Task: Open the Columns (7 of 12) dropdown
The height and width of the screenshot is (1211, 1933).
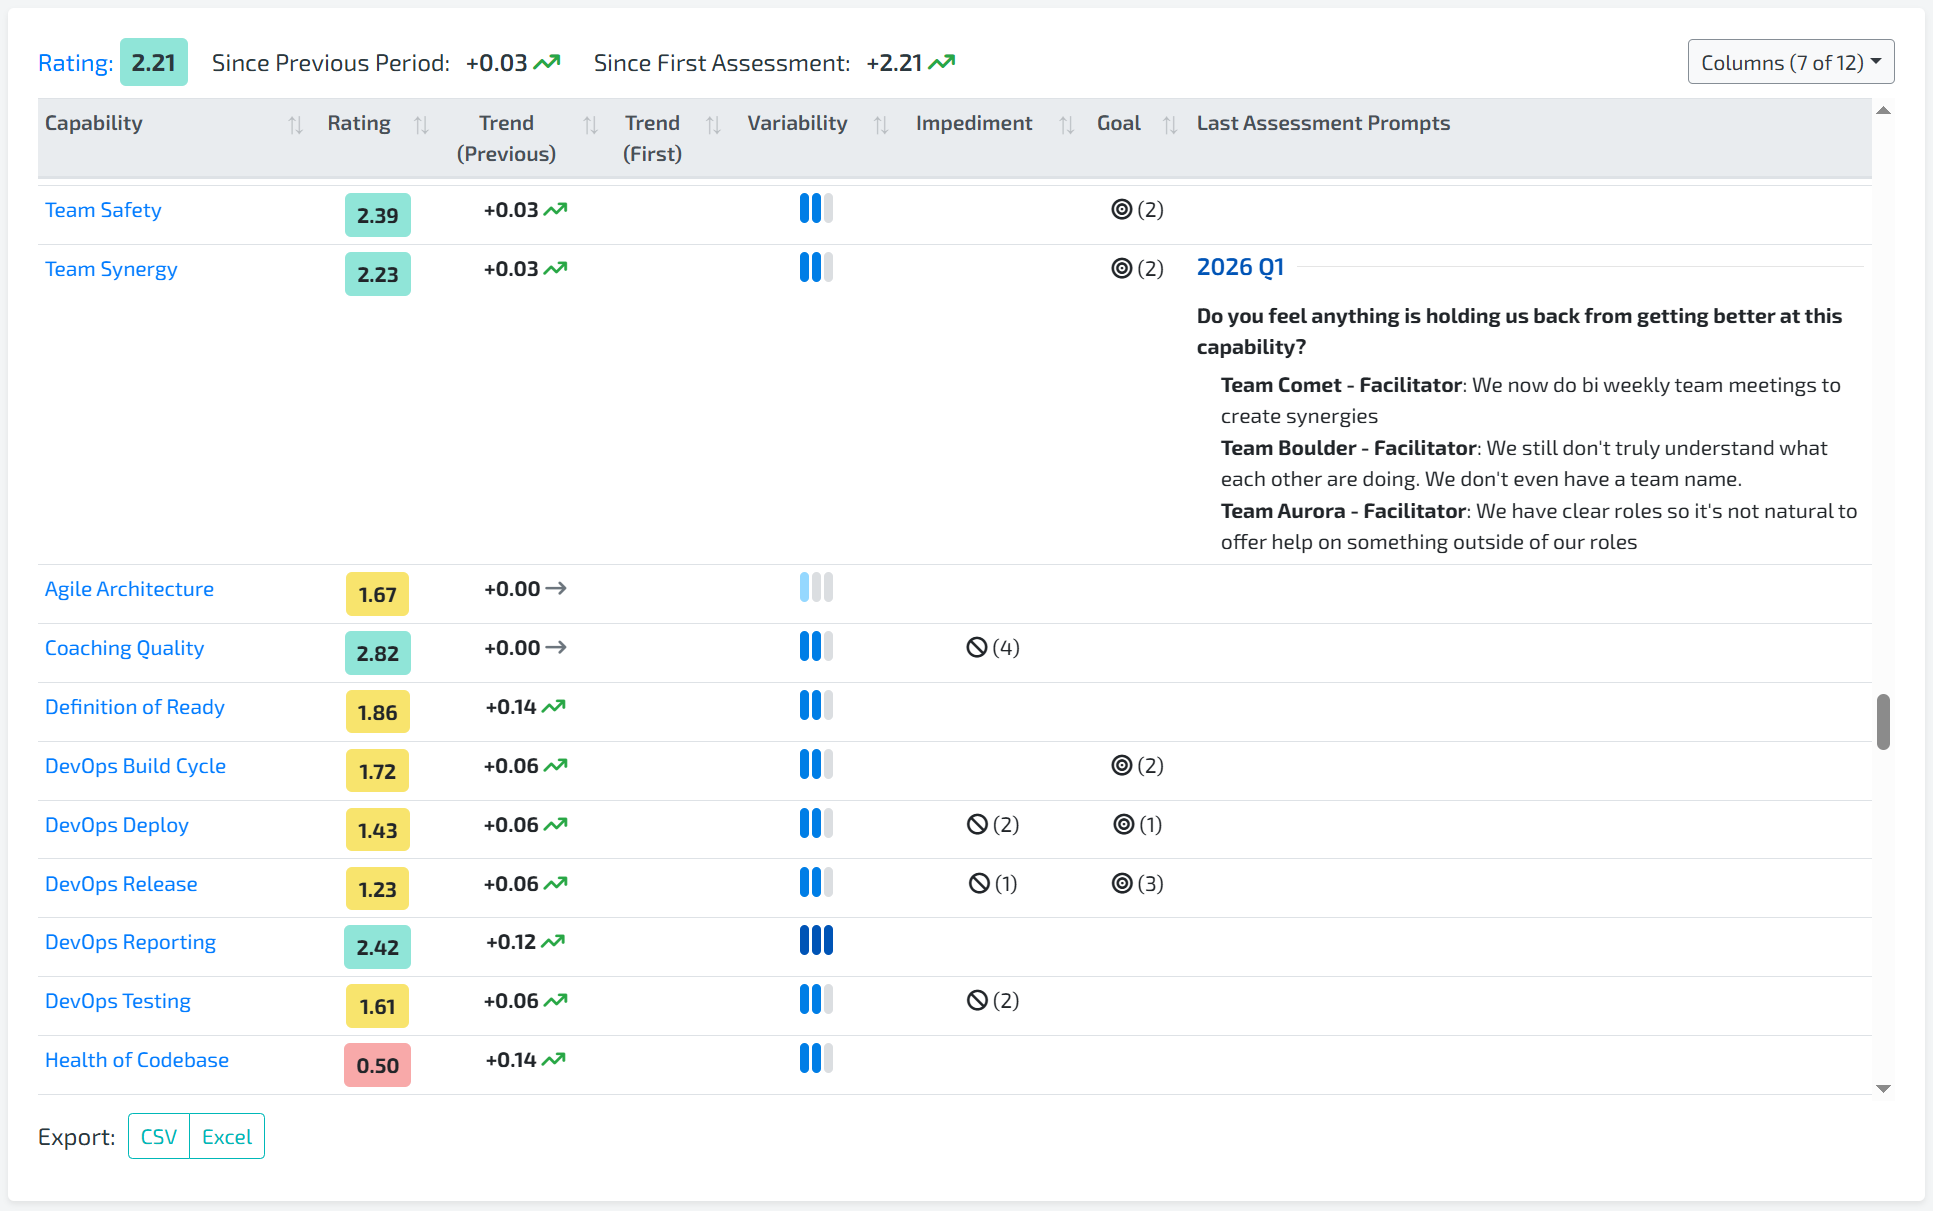Action: [1790, 62]
